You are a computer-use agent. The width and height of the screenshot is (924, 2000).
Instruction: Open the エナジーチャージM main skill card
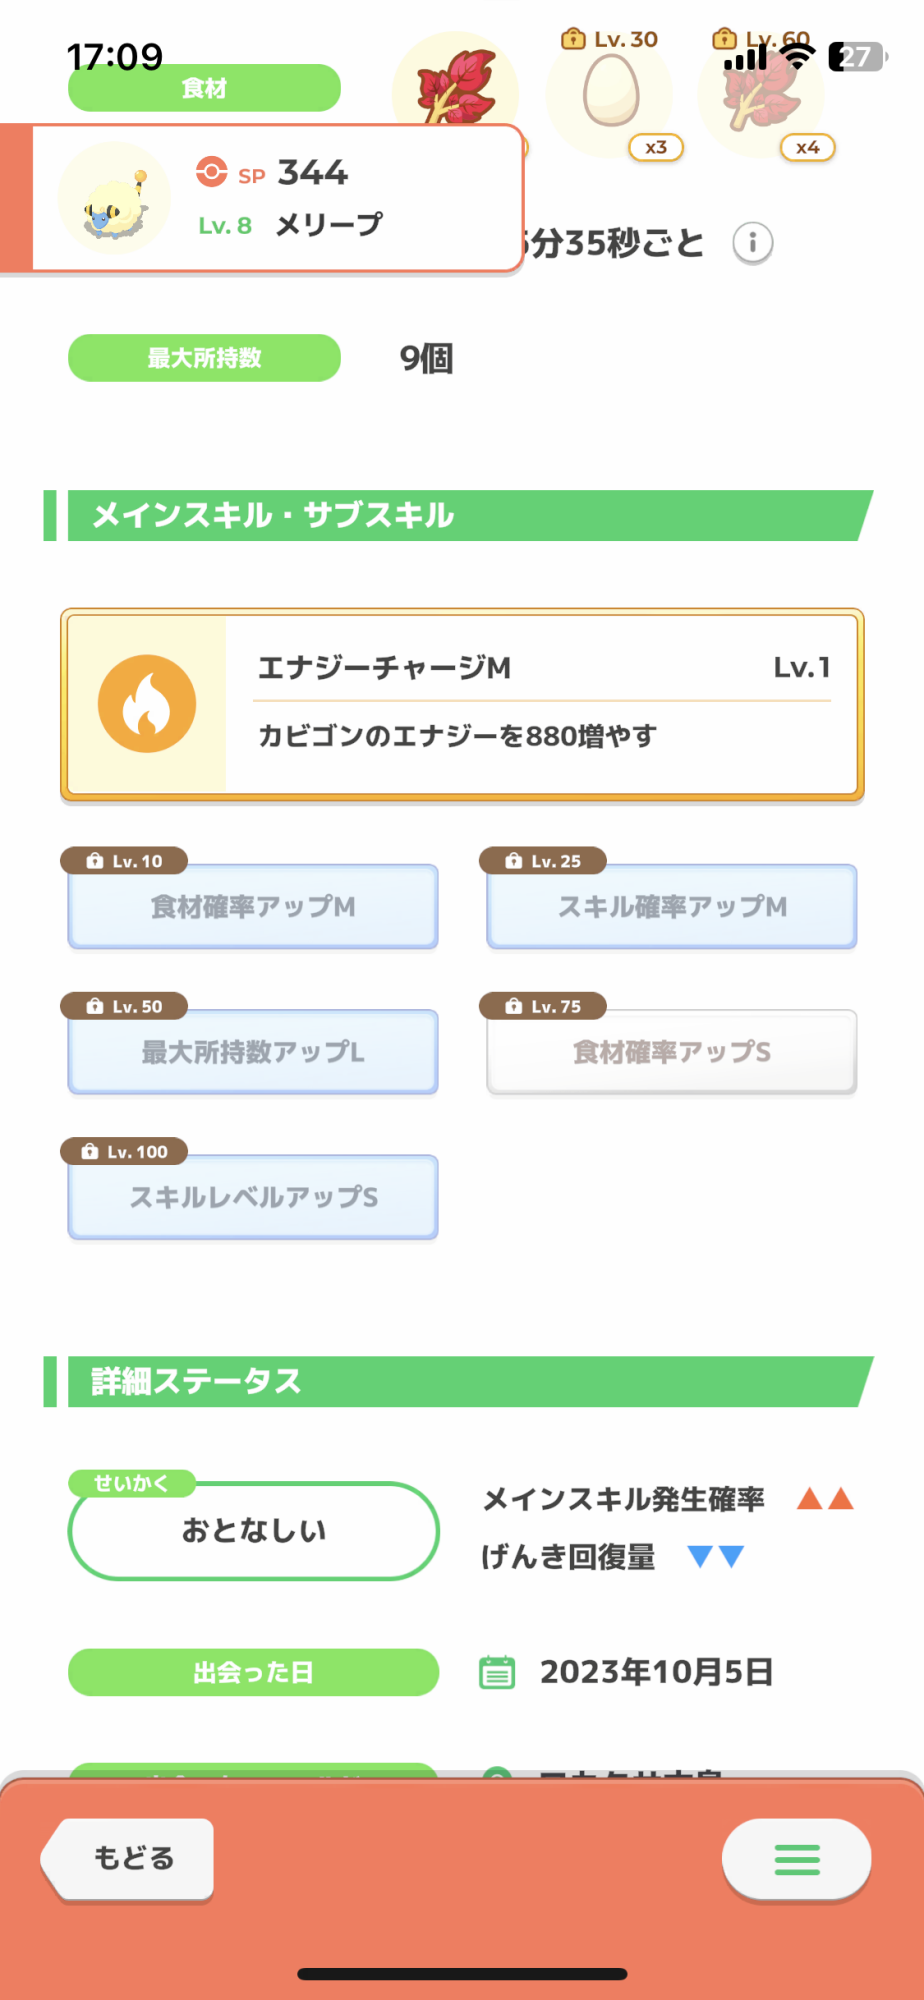pos(462,704)
